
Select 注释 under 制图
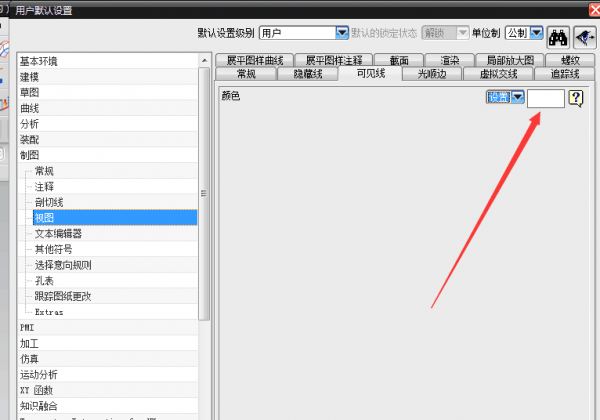pos(115,187)
